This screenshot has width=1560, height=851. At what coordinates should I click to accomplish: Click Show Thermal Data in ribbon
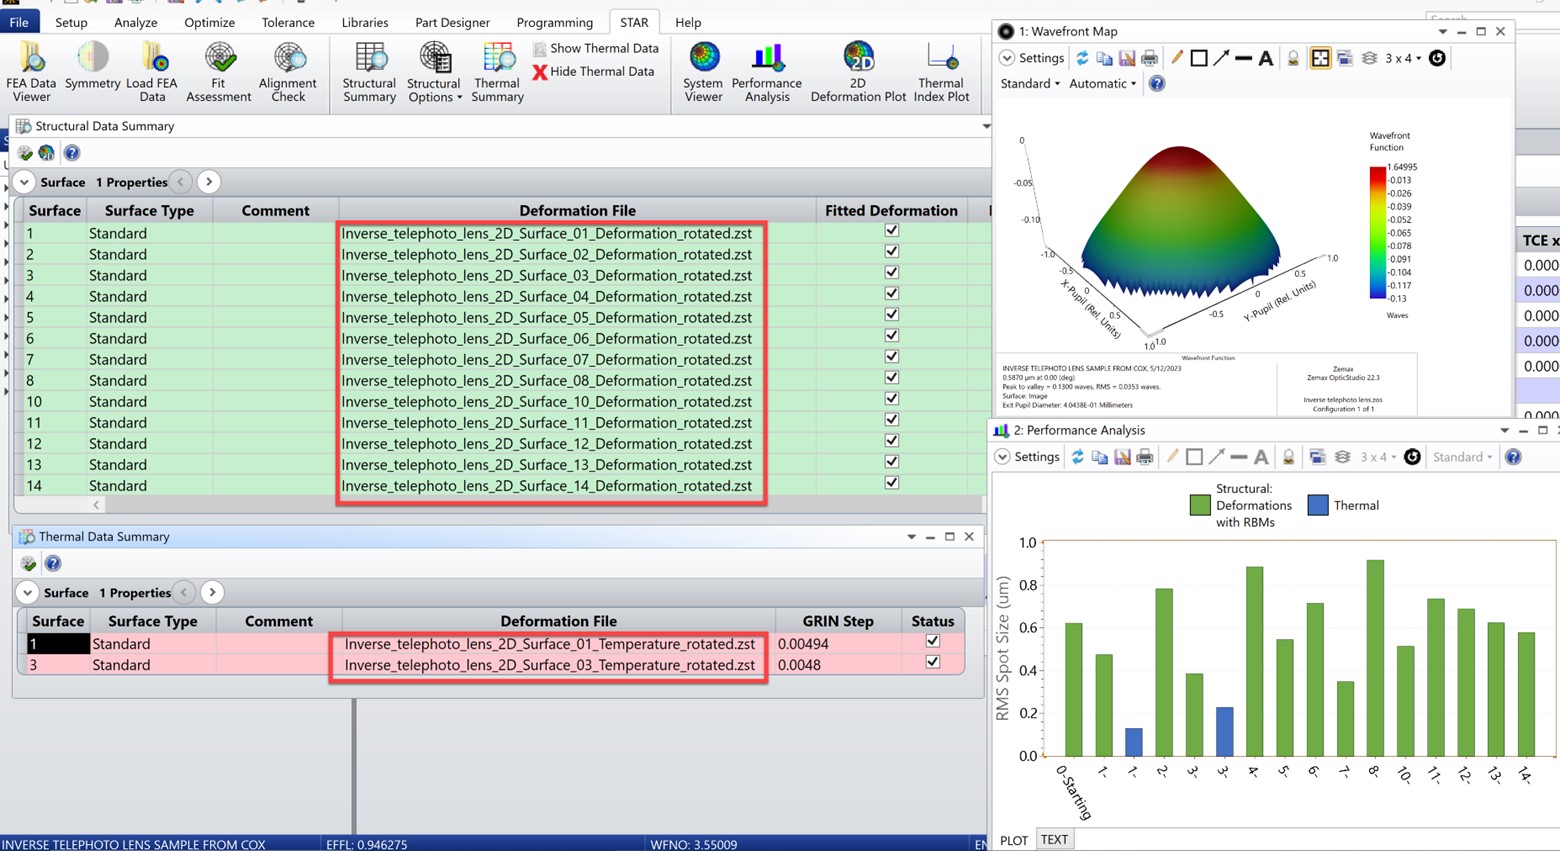point(595,48)
